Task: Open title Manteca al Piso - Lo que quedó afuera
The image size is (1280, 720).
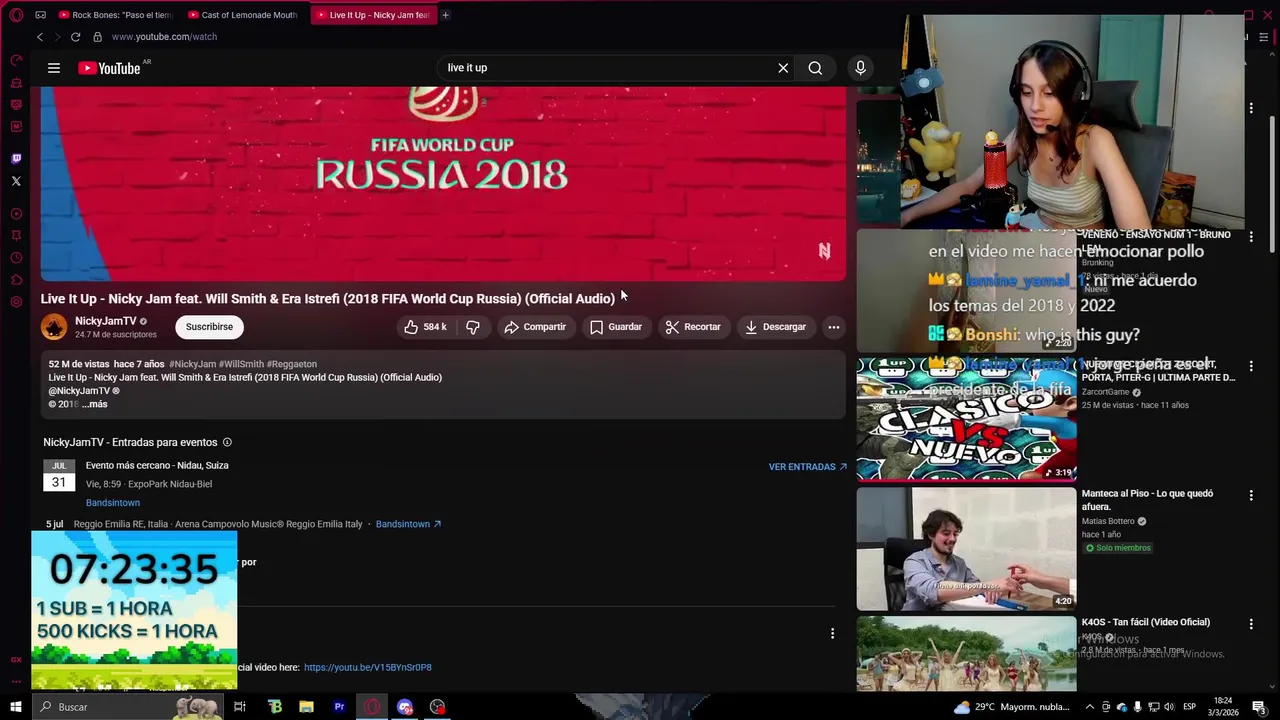Action: [x=1147, y=500]
